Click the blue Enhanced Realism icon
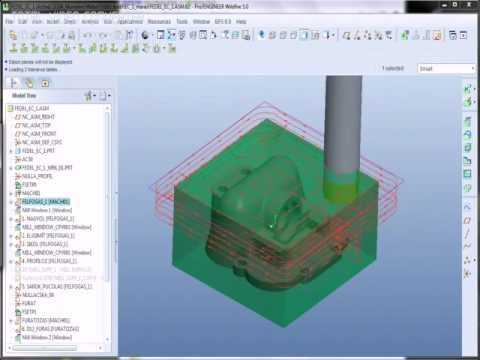 (262, 35)
